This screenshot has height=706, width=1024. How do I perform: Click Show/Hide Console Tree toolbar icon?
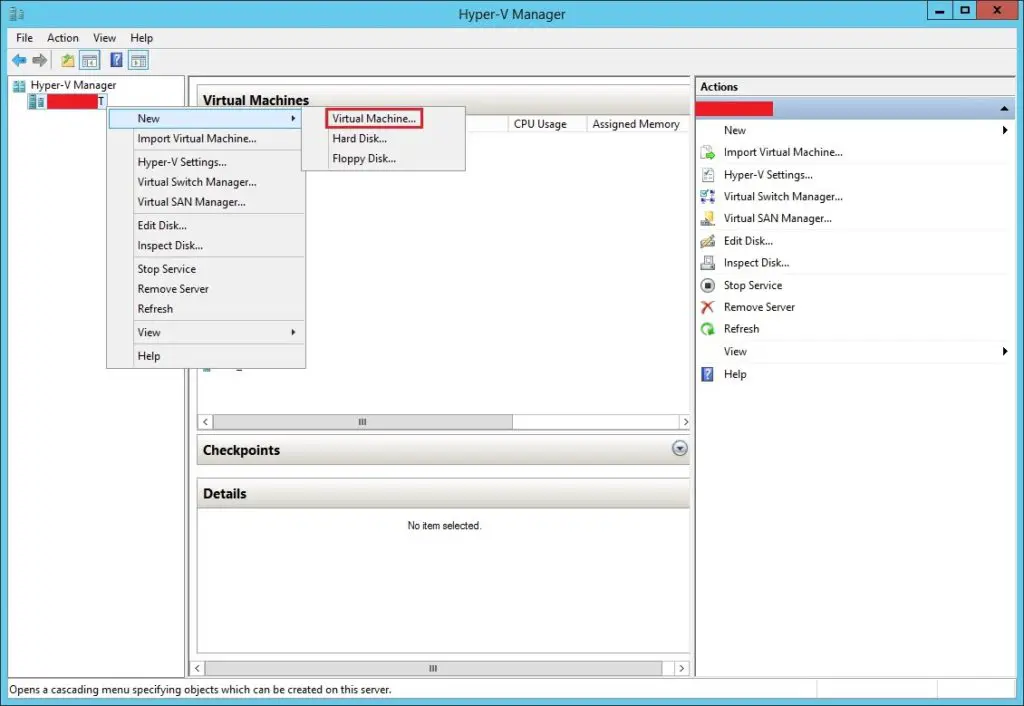[89, 61]
